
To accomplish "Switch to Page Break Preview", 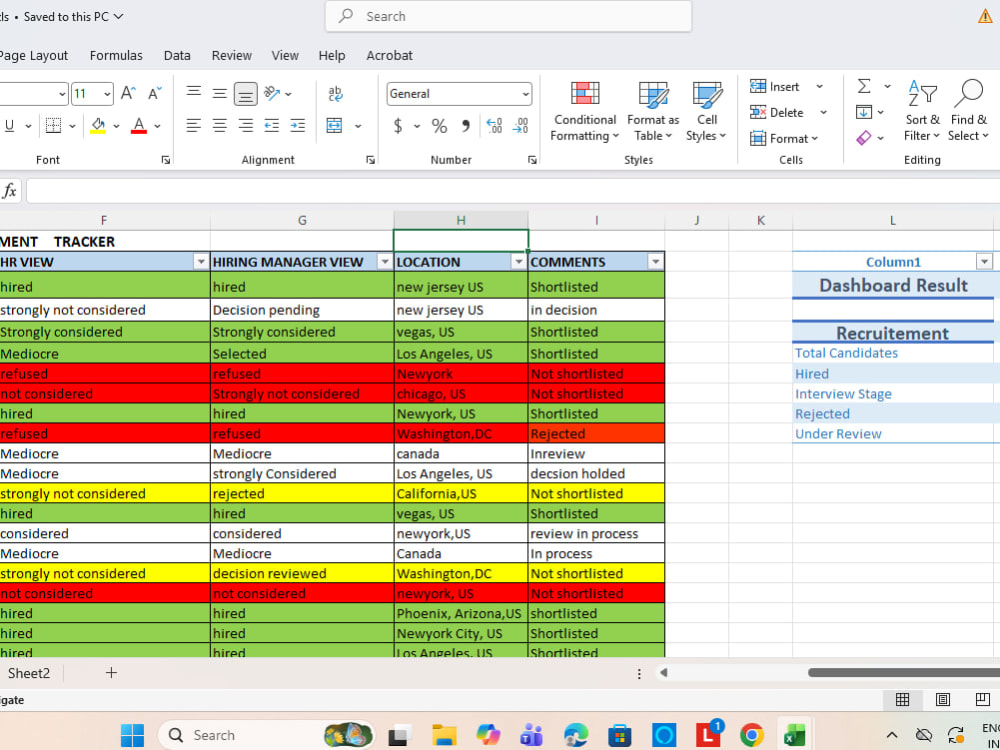I will (983, 700).
